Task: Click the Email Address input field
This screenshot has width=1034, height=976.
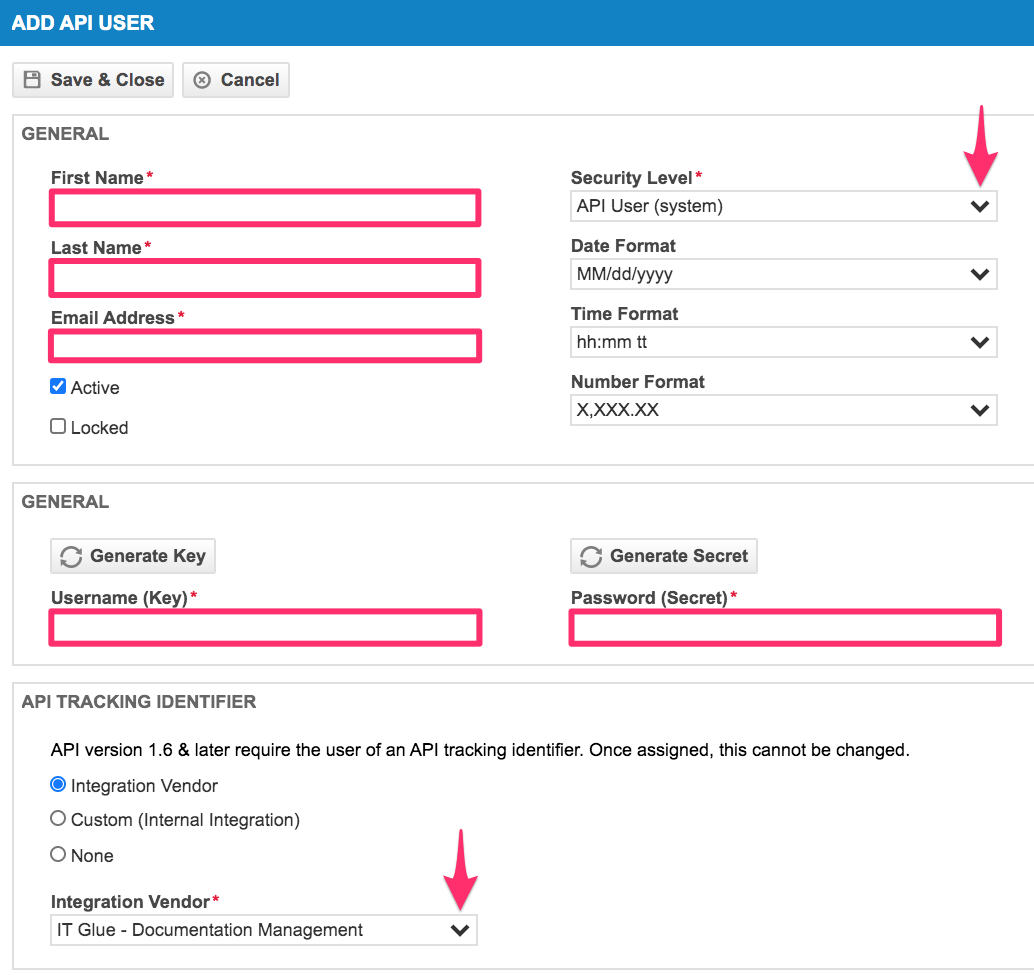Action: point(265,347)
